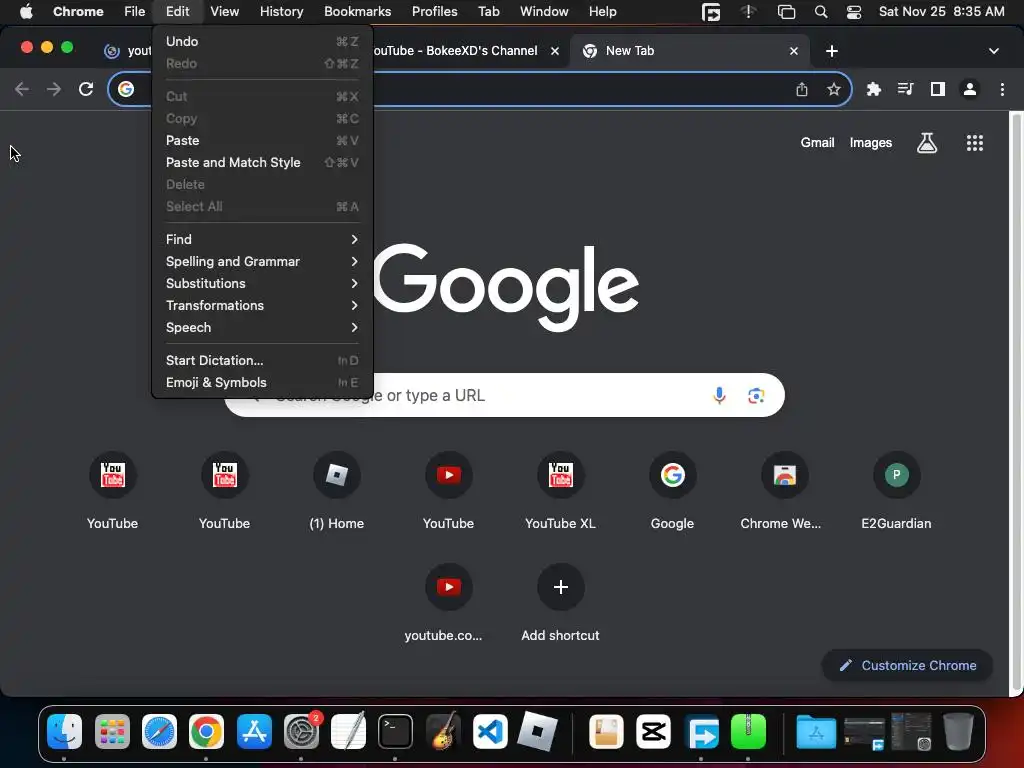
Task: Close the New Tab tab
Action: pos(793,51)
